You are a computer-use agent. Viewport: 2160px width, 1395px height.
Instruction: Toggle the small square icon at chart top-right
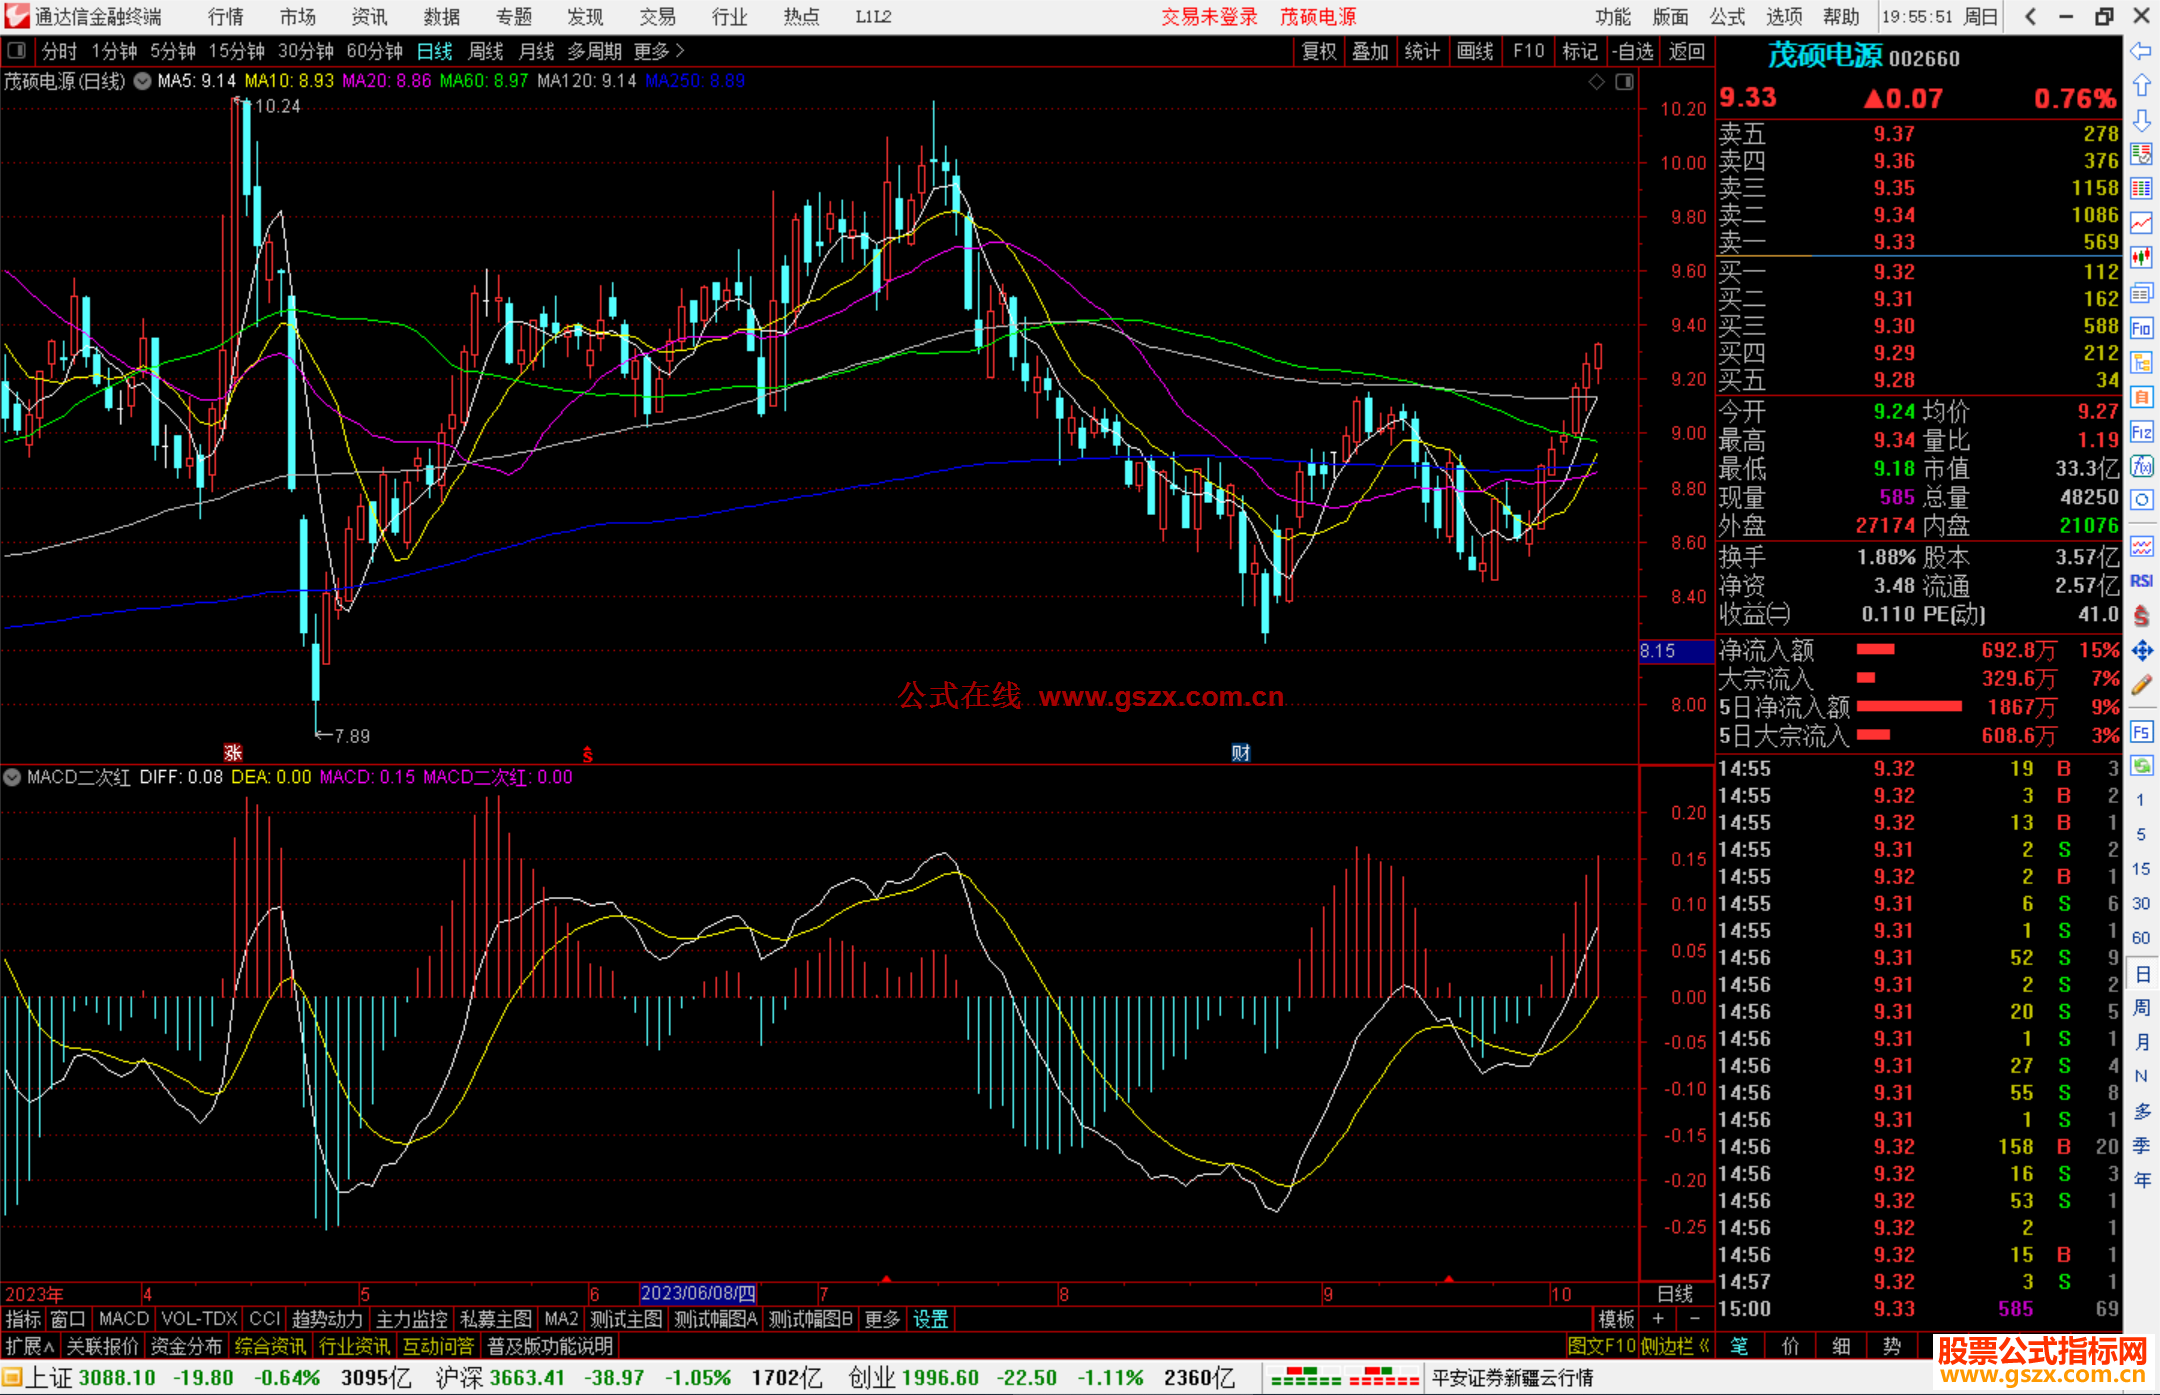(1624, 82)
